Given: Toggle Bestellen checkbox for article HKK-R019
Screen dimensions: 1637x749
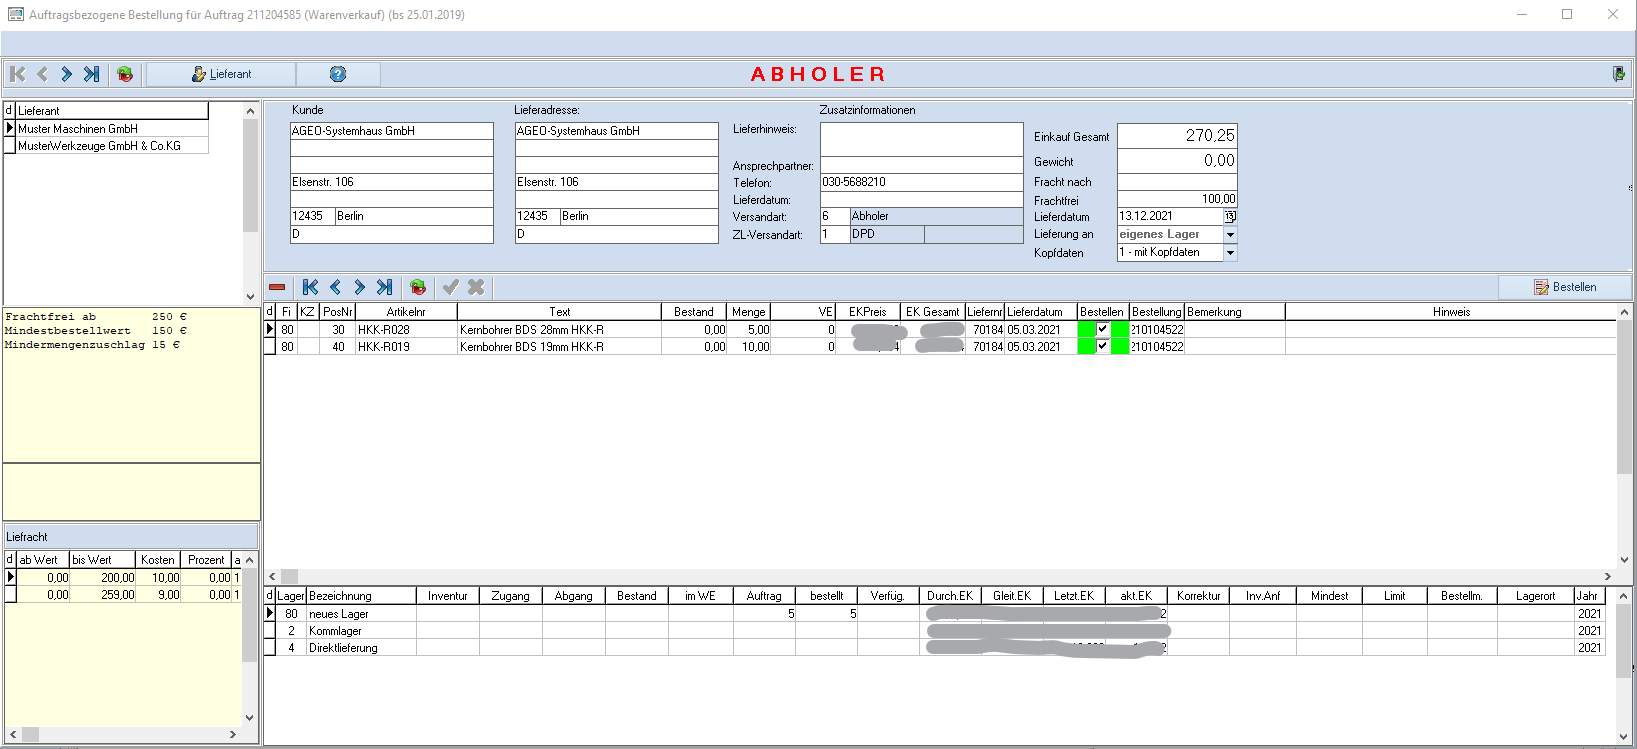Looking at the screenshot, I should pos(1103,346).
